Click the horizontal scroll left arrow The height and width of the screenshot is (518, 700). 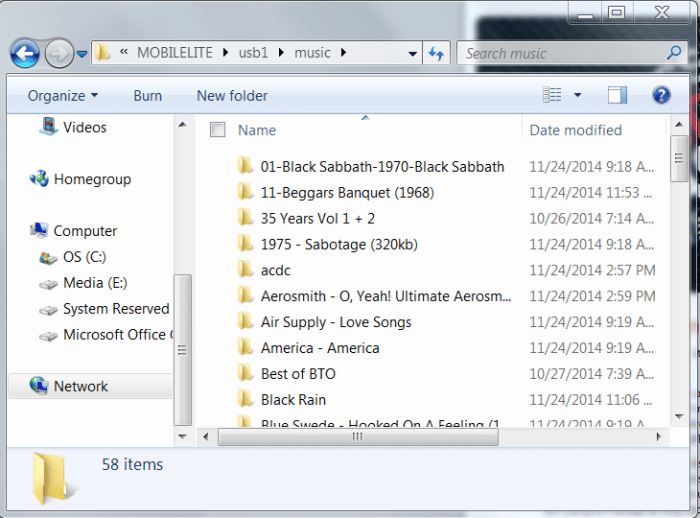205,437
